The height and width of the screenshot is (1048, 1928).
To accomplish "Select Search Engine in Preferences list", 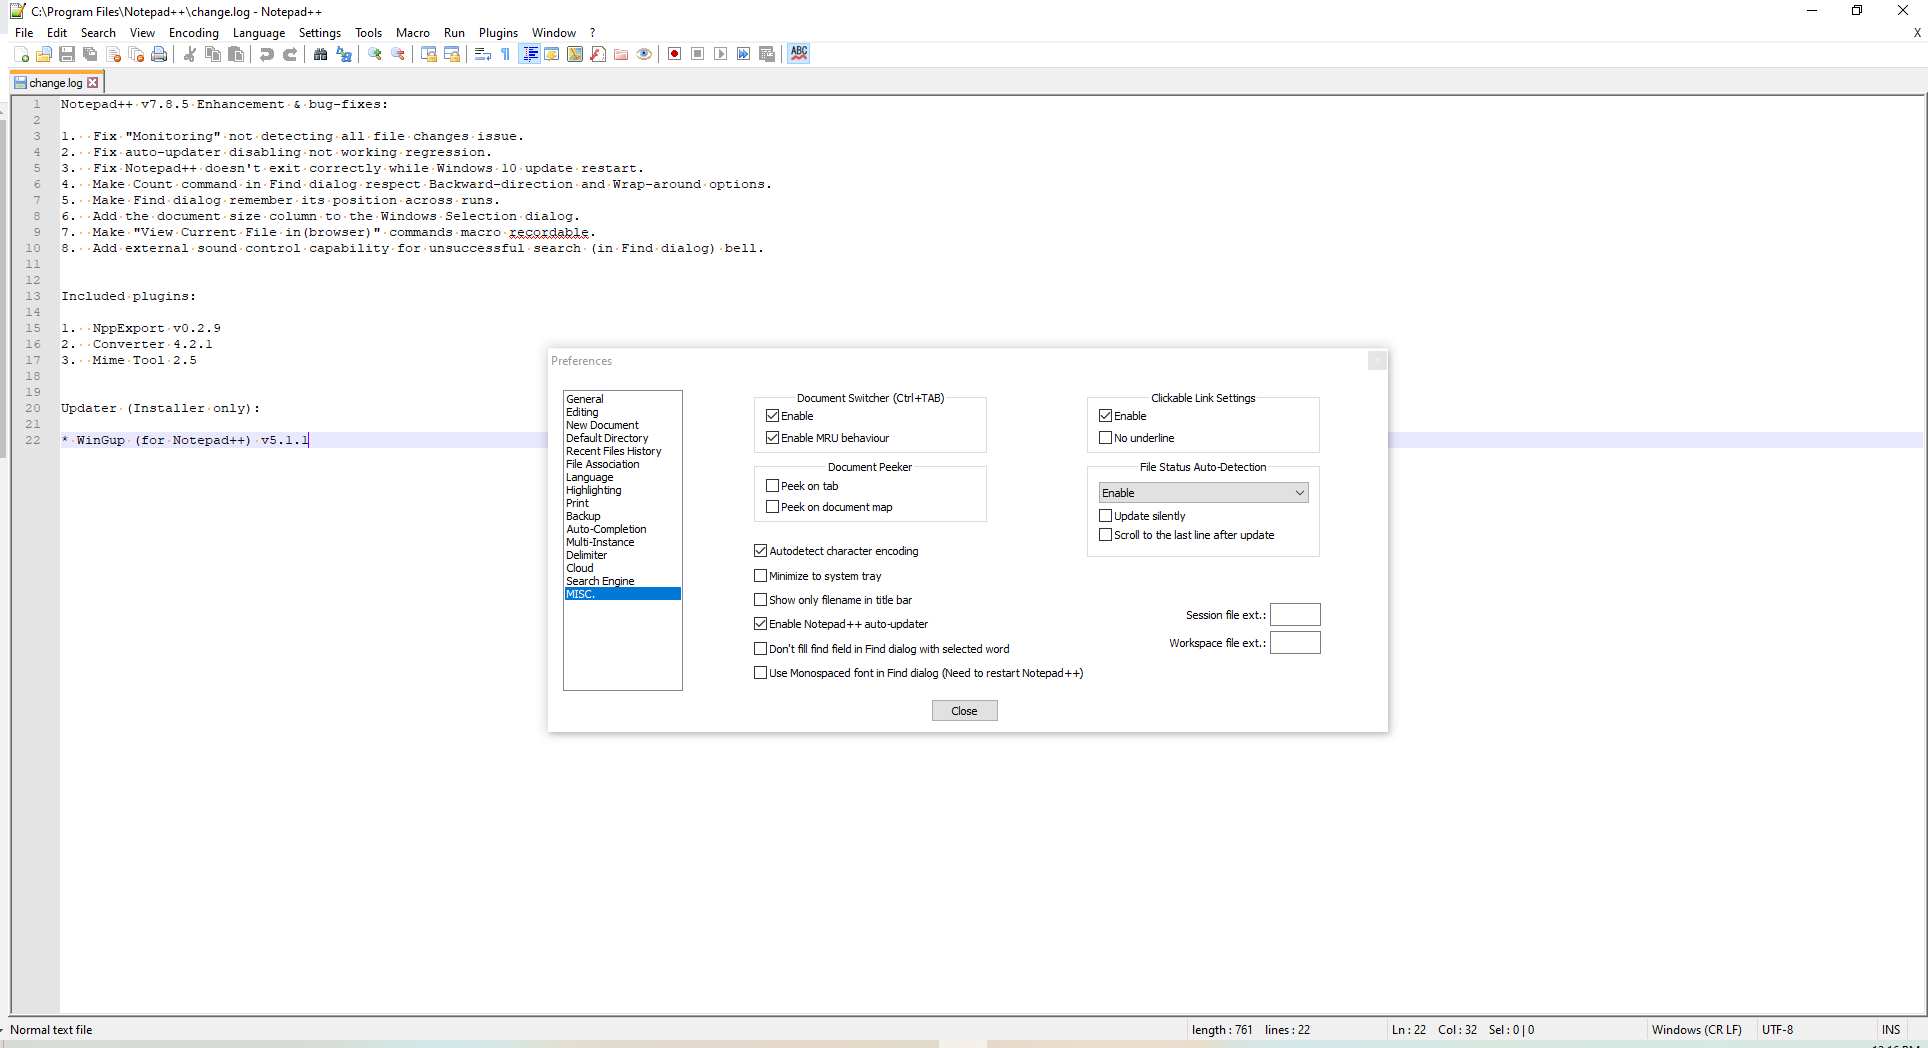I will [622, 581].
